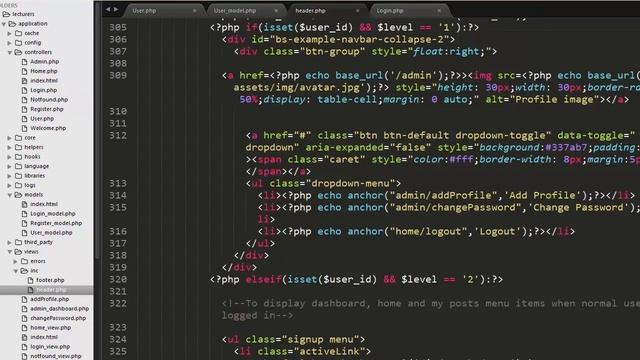Open User_model.php in sidebar
This screenshot has width=640, height=360.
click(51, 233)
